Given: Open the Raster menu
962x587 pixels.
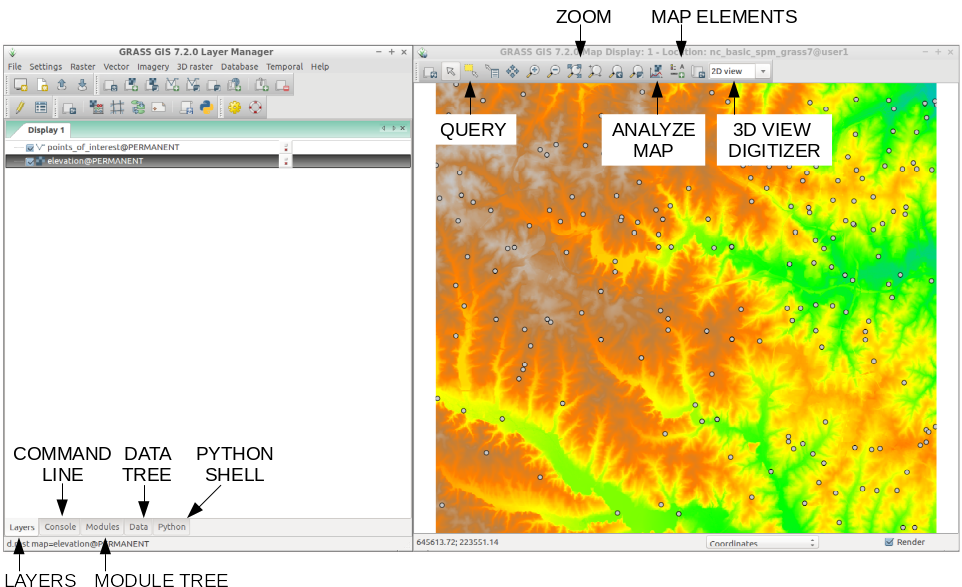Looking at the screenshot, I should click(82, 67).
